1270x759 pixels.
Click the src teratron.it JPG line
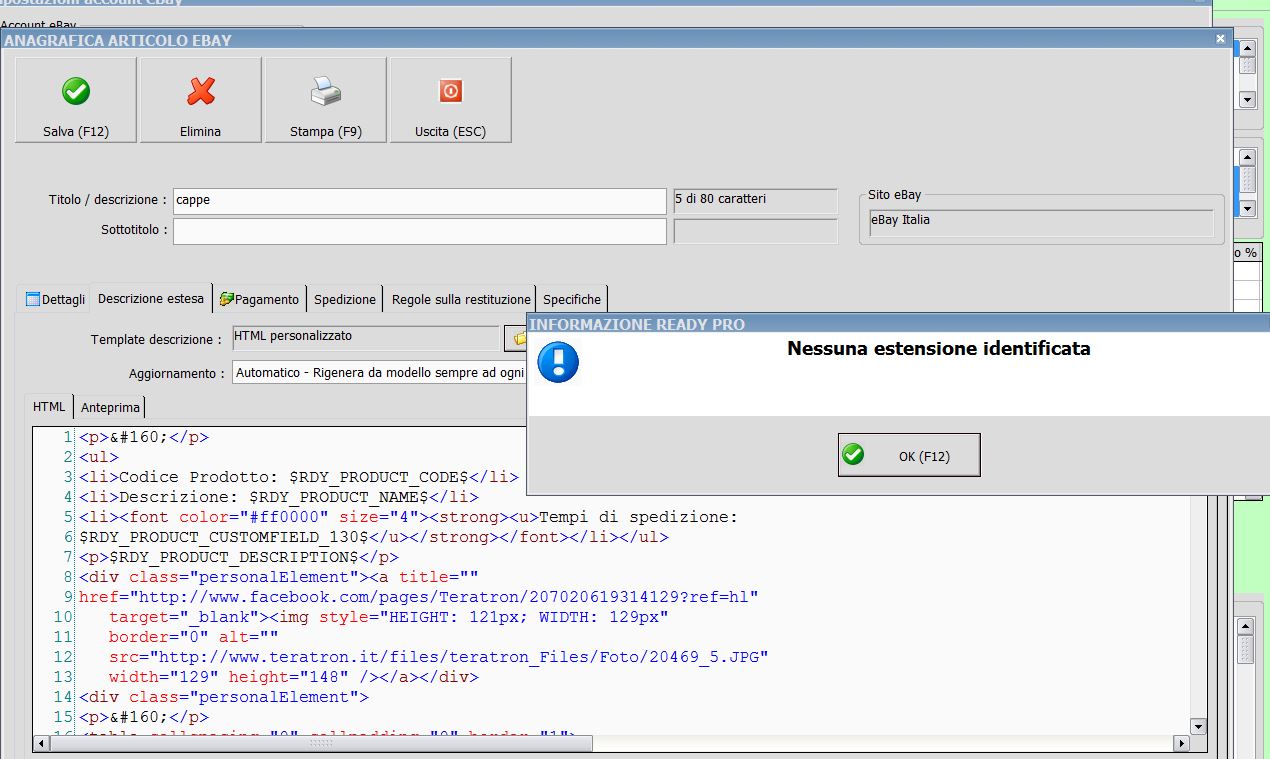[438, 657]
